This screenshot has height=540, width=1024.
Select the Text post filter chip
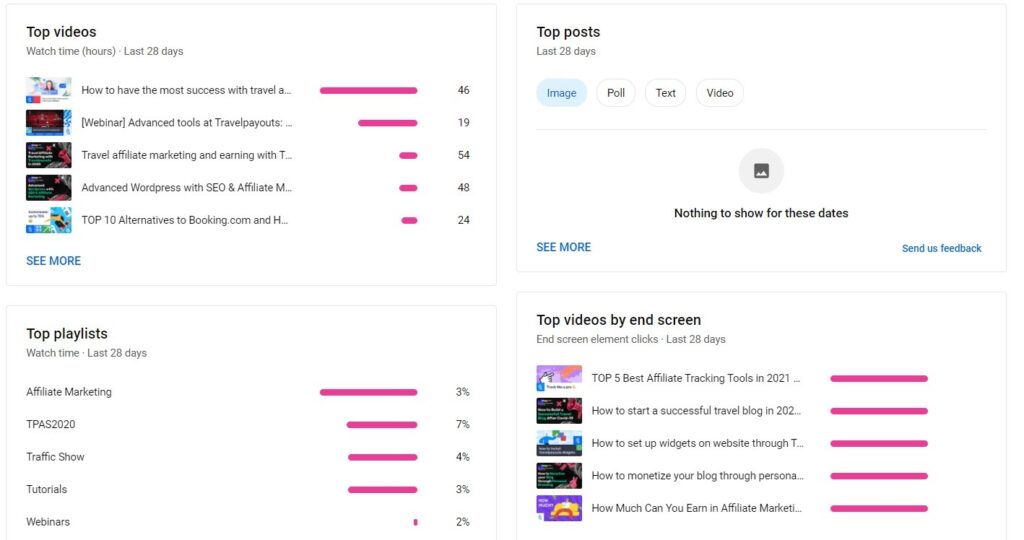[x=665, y=93]
